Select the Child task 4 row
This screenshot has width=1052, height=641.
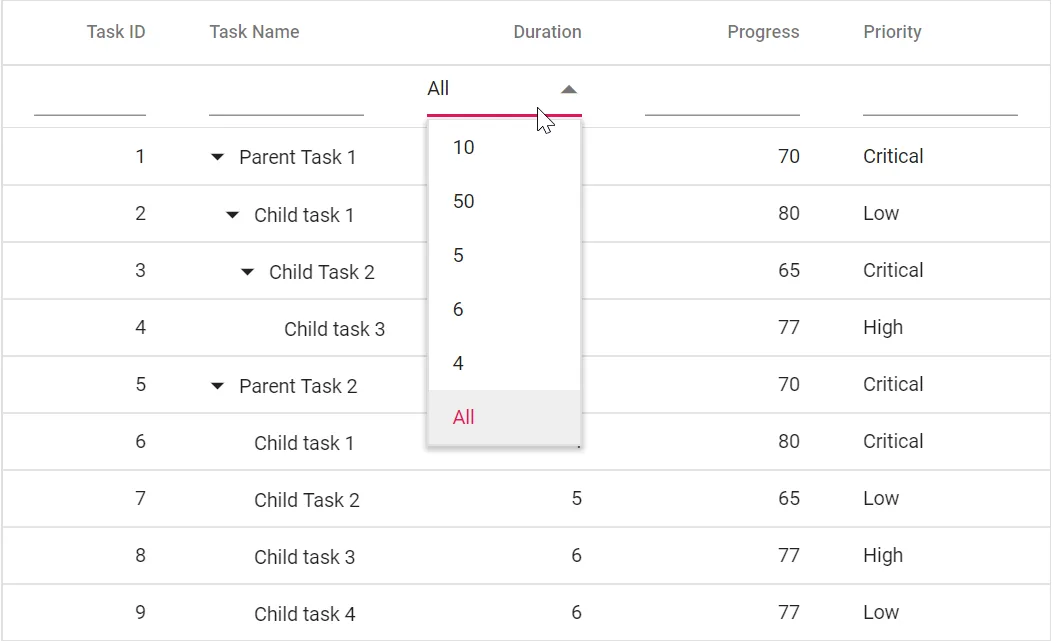tap(305, 613)
